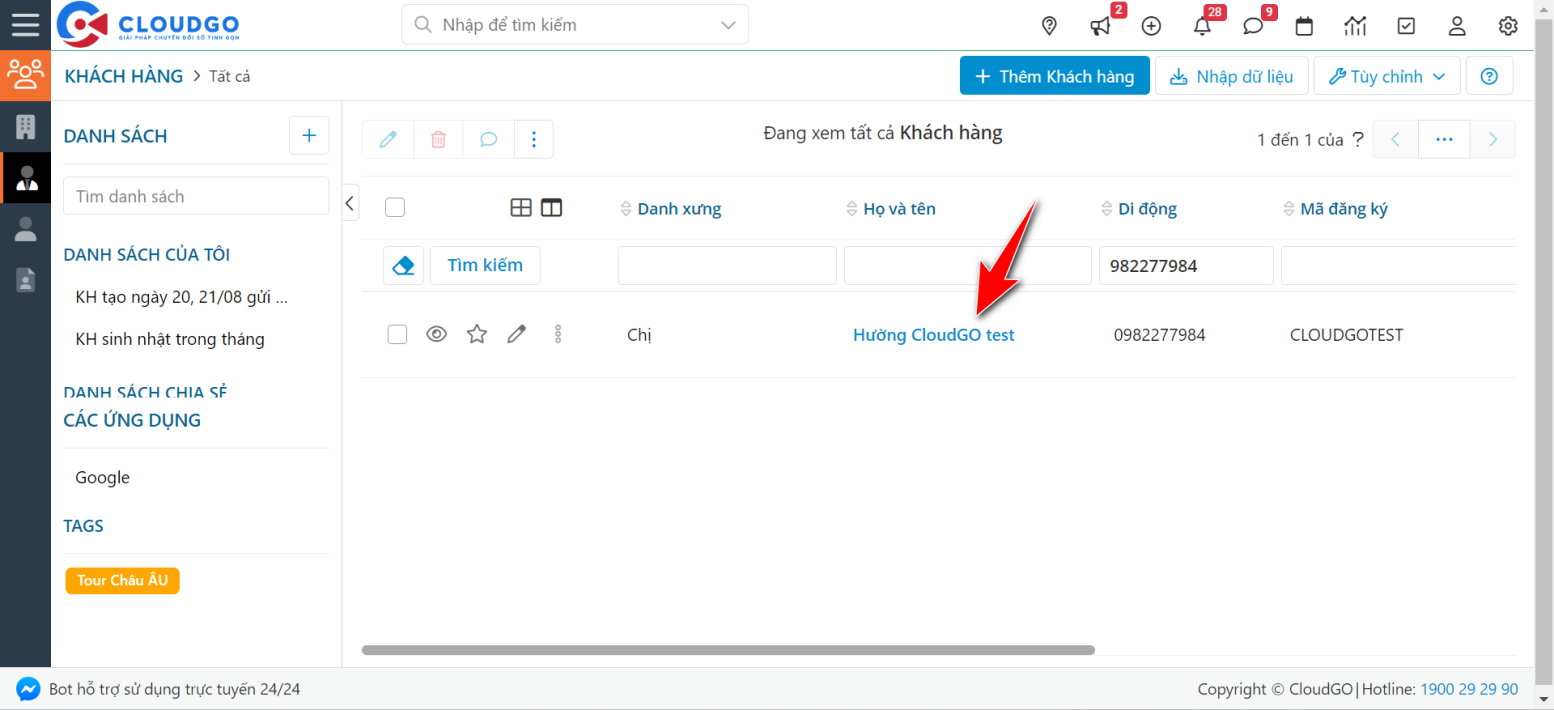The width and height of the screenshot is (1554, 710).
Task: Open the calendar icon in the top bar
Action: click(1304, 25)
